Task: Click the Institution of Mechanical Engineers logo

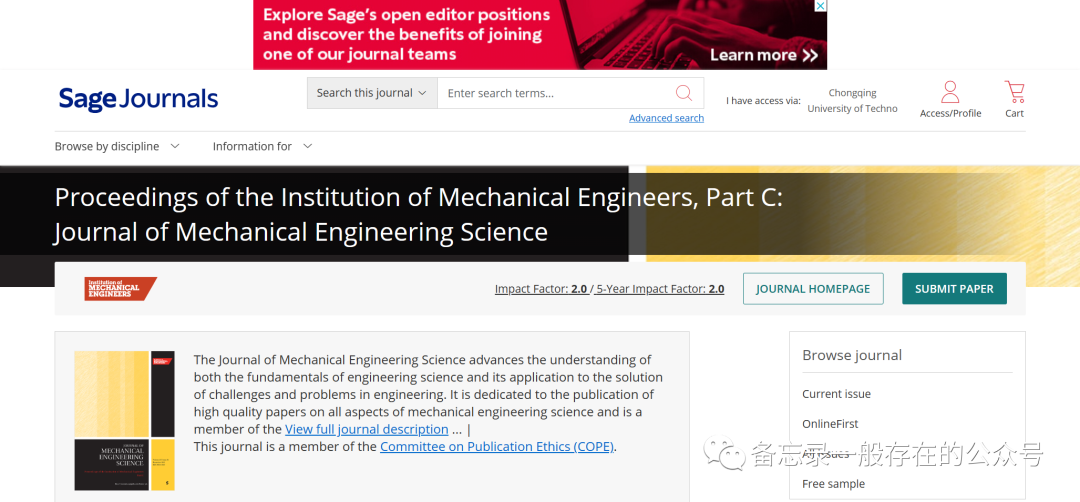Action: coord(121,289)
